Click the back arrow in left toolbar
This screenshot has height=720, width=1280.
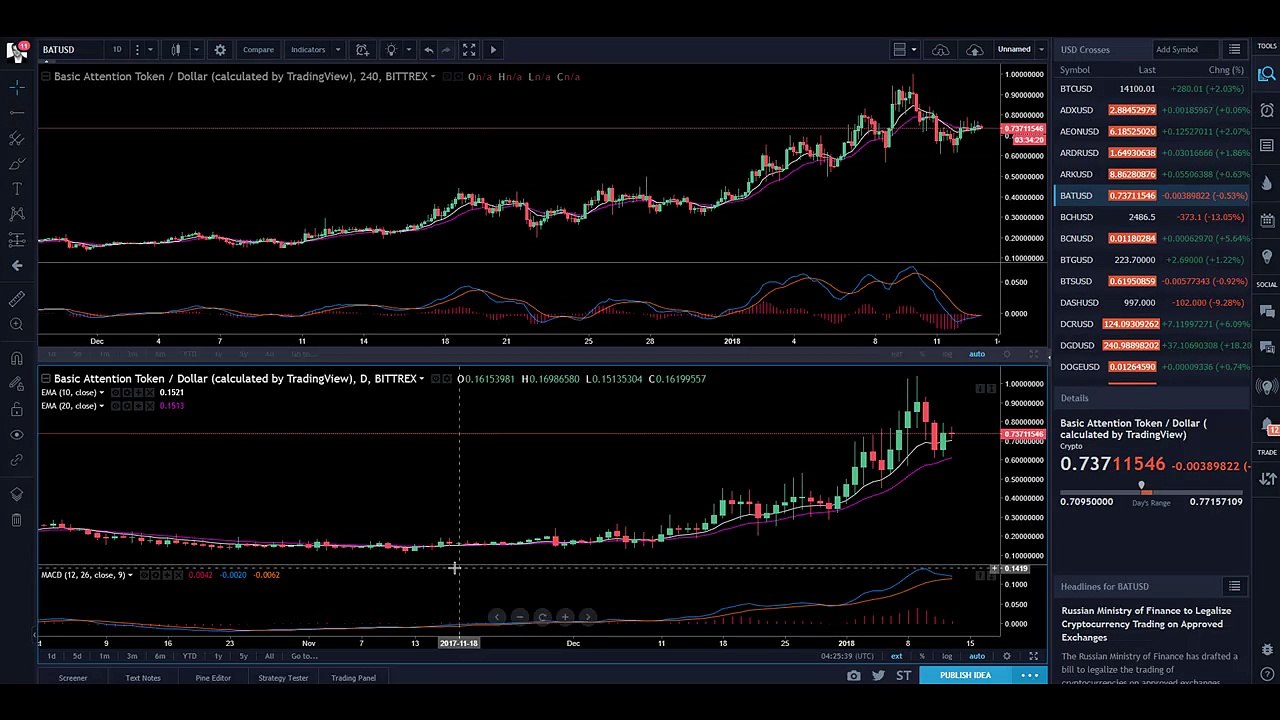tap(17, 265)
